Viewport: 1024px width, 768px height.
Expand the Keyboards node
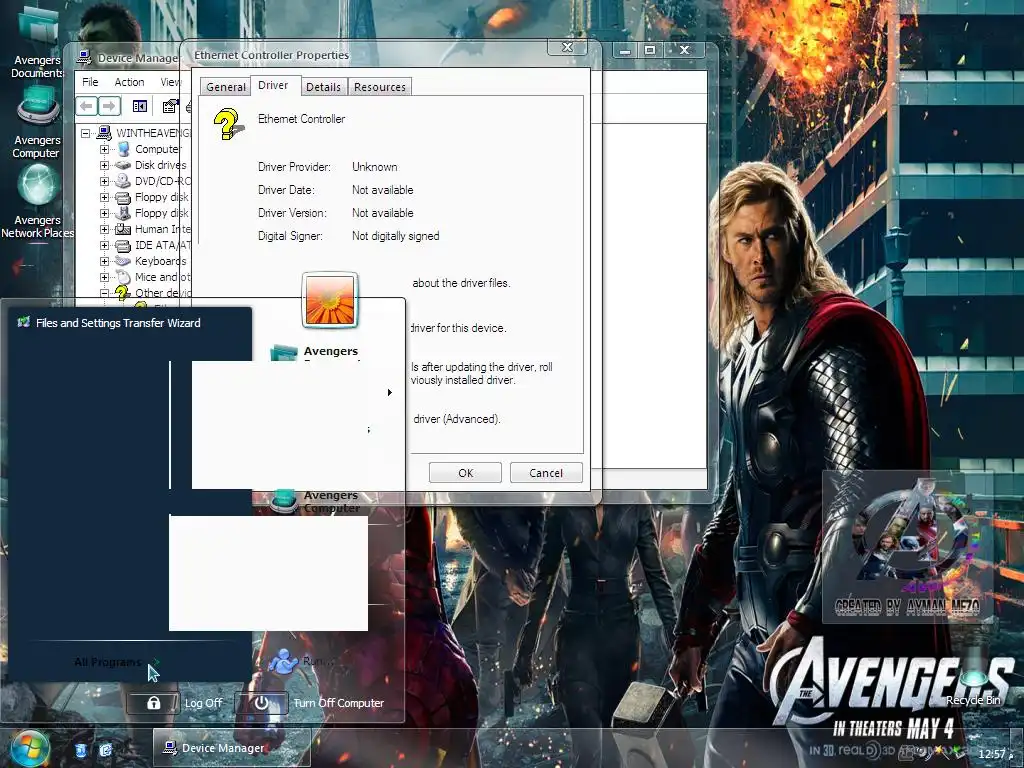(104, 261)
